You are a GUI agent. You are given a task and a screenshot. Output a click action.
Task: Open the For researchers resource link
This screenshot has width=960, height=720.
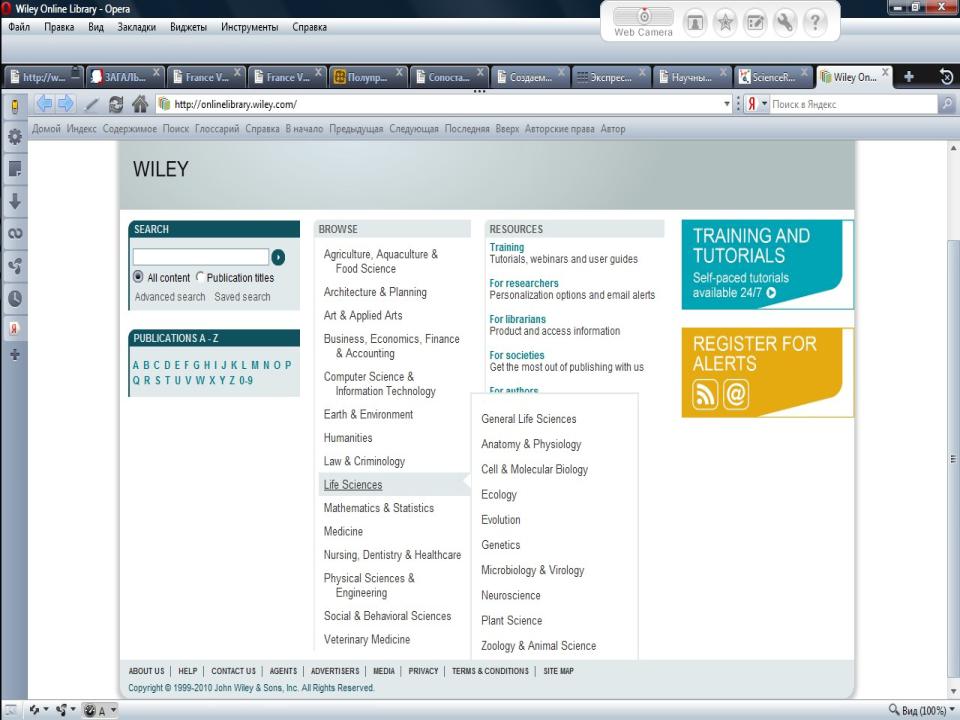pyautogui.click(x=524, y=283)
